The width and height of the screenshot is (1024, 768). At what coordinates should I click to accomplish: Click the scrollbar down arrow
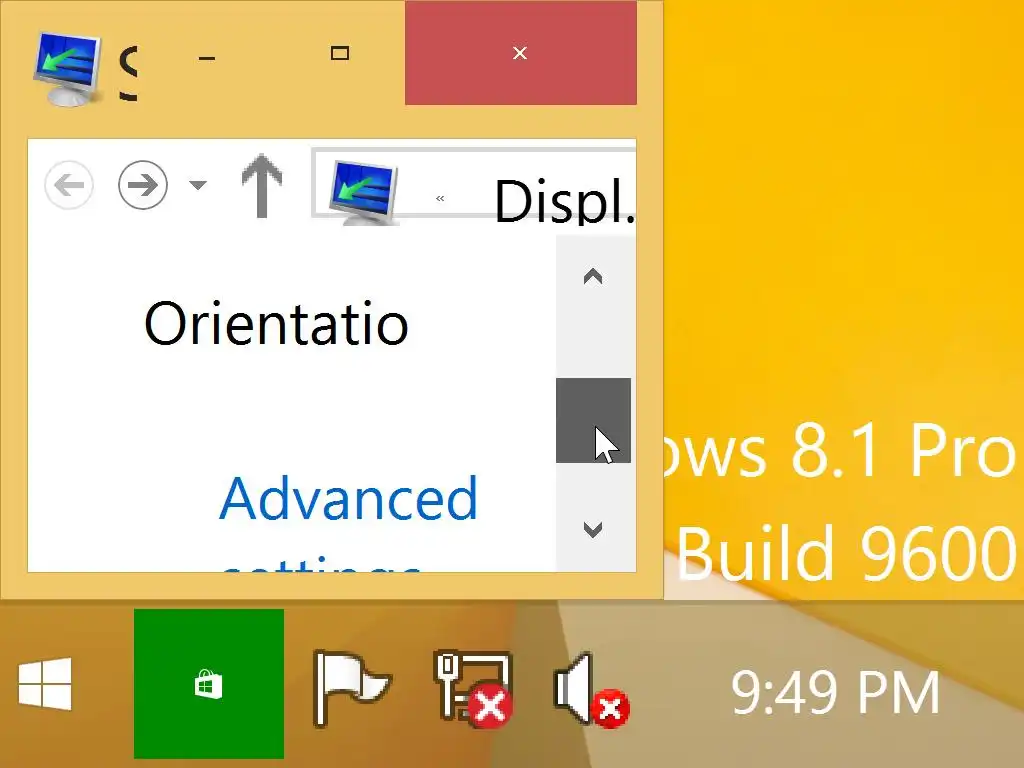593,529
